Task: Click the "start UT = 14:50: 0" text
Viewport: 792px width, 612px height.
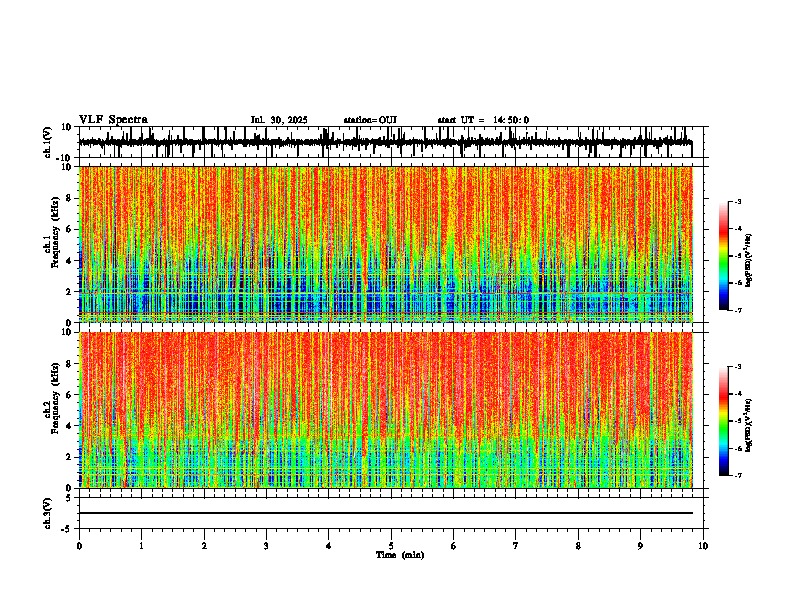Action: (483, 120)
